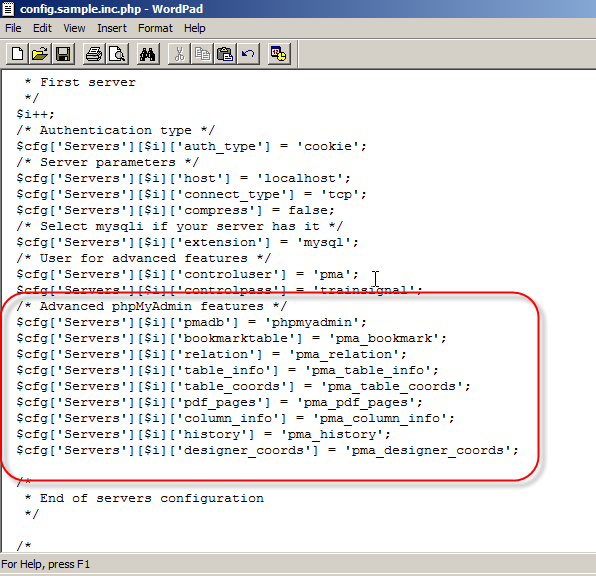Screen dimensions: 596x576
Task: Click the Copy icon in toolbar
Action: (202, 54)
